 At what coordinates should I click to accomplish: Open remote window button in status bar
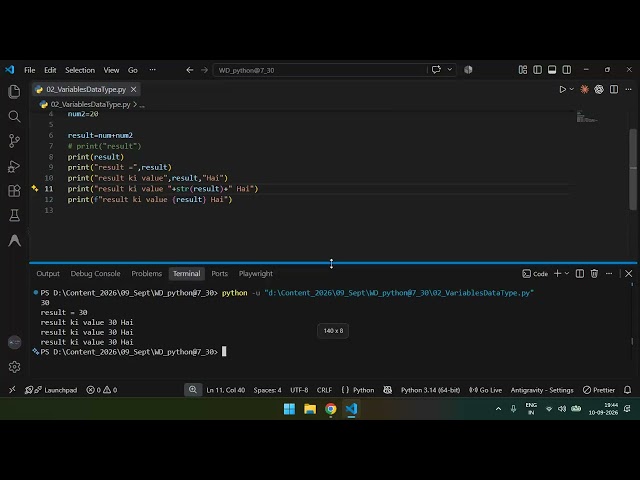coord(12,390)
